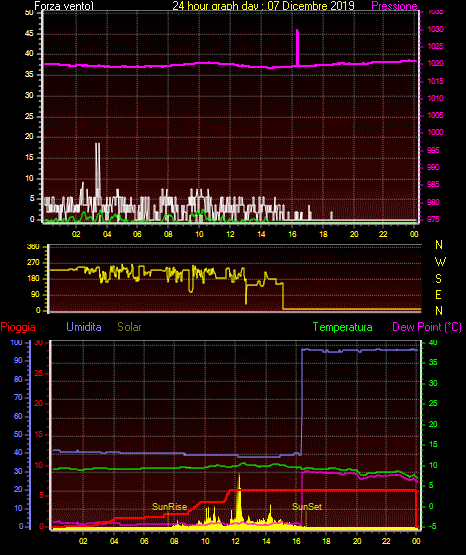Image resolution: width=466 pixels, height=555 pixels.
Task: Select the 24 hour graph day title
Action: click(x=264, y=6)
